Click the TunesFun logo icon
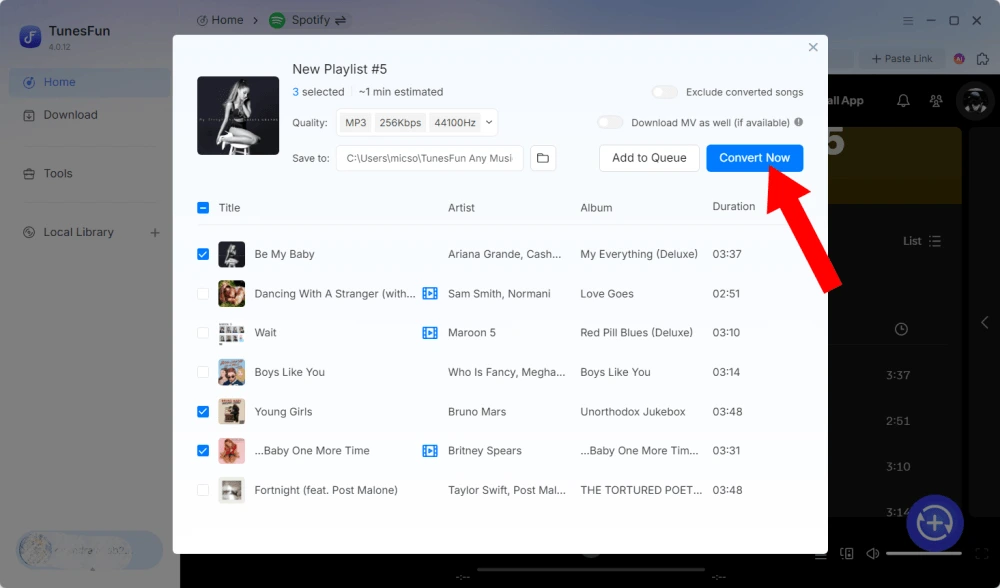Image resolution: width=1000 pixels, height=588 pixels. pos(30,37)
